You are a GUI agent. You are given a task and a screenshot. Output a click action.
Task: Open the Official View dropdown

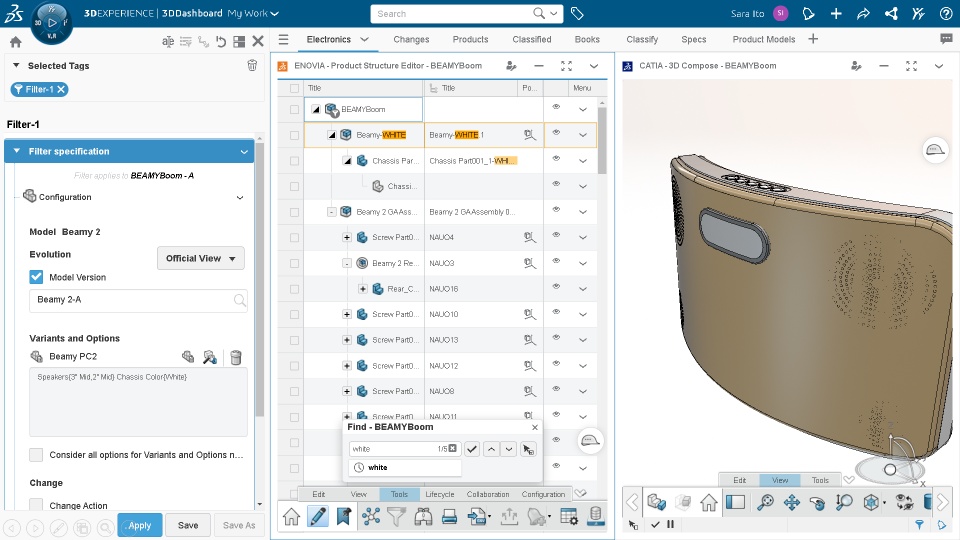point(201,258)
